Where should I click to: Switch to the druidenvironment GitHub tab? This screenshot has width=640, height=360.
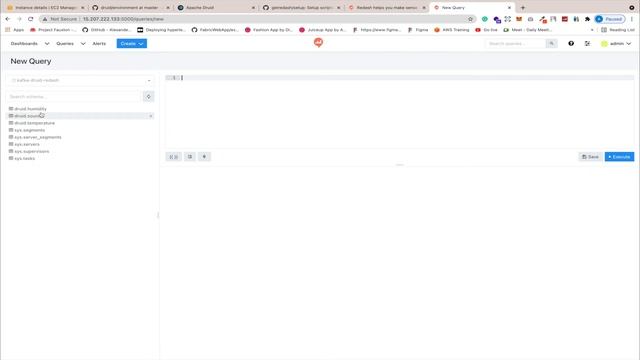(x=131, y=8)
